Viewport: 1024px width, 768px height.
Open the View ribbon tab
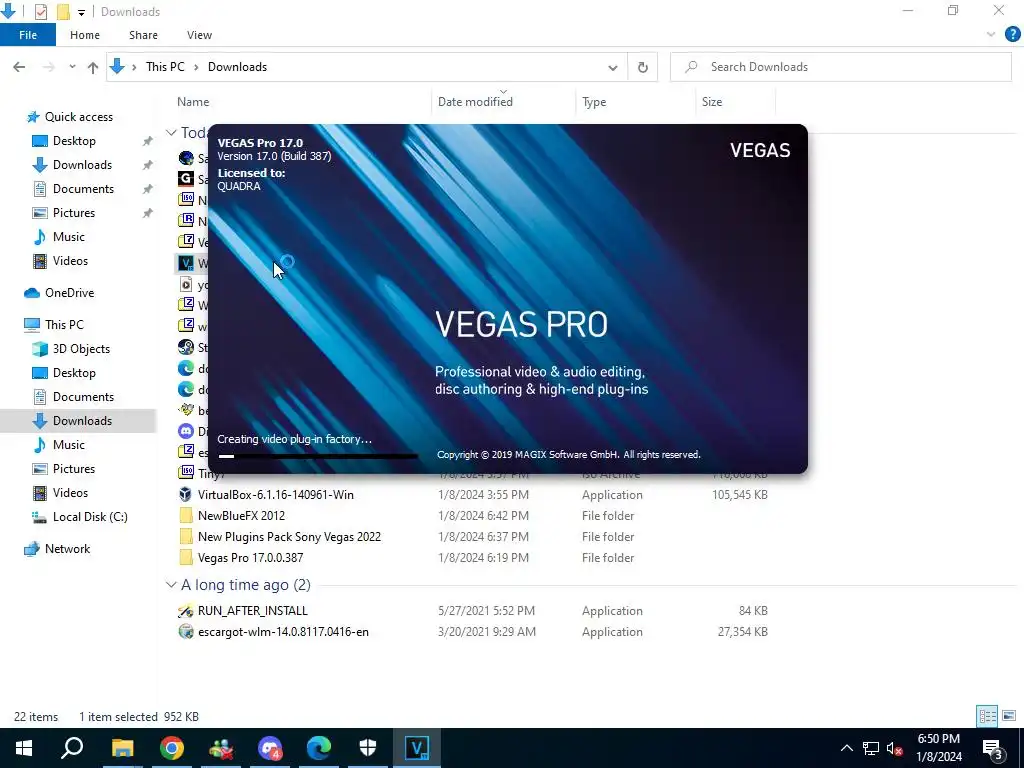[199, 35]
